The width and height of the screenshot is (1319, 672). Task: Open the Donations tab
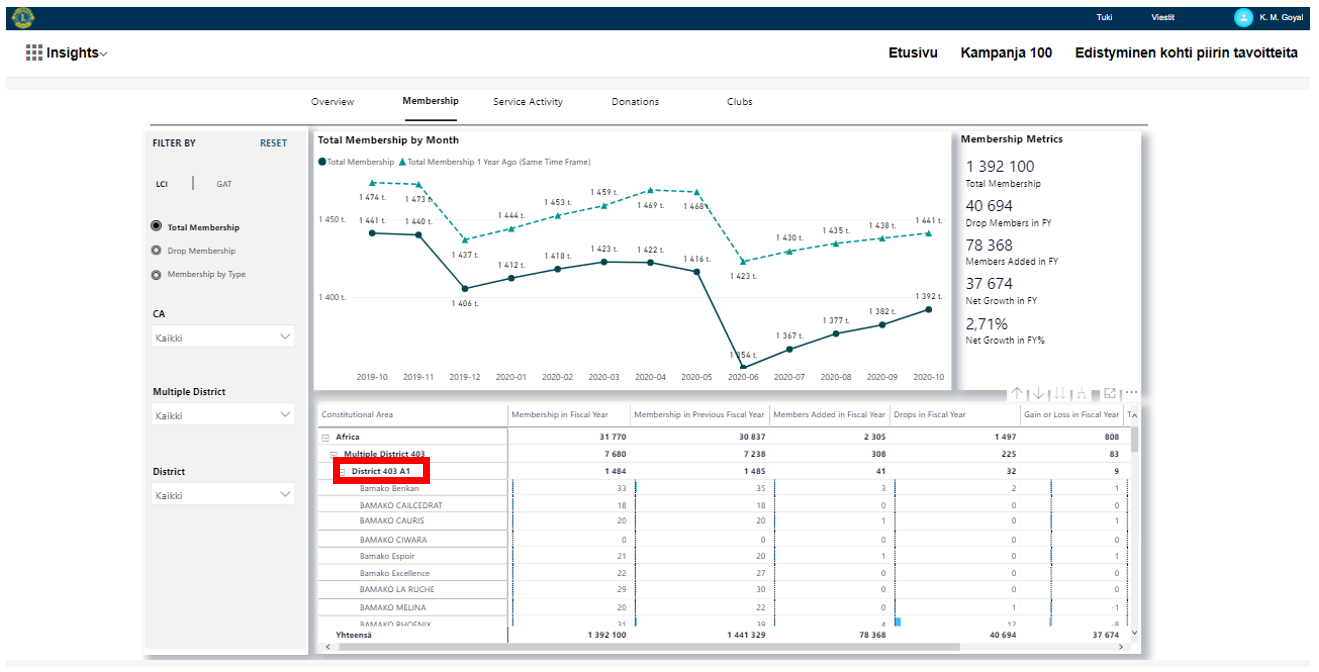635,102
